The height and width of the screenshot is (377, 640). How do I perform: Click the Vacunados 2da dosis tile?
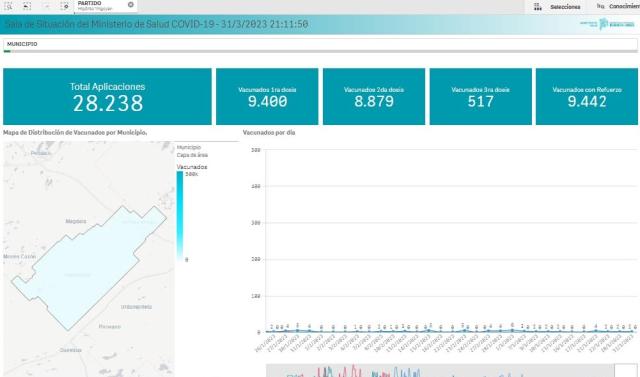[374, 96]
